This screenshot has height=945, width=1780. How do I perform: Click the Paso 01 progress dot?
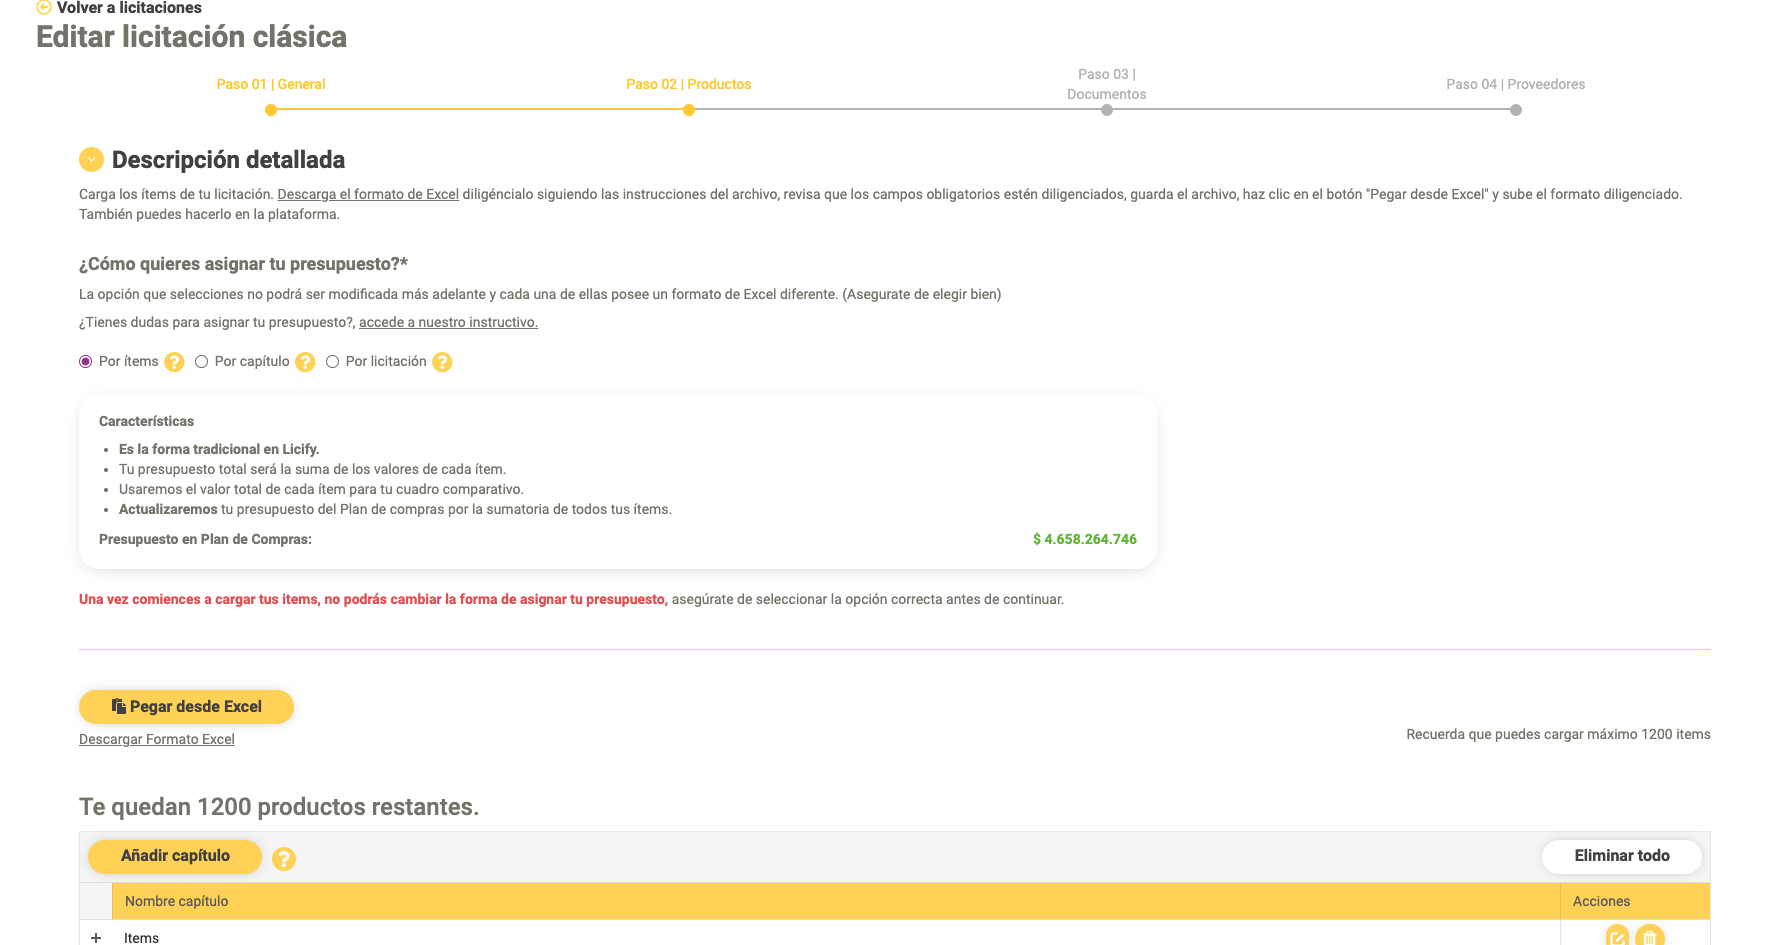pos(271,110)
